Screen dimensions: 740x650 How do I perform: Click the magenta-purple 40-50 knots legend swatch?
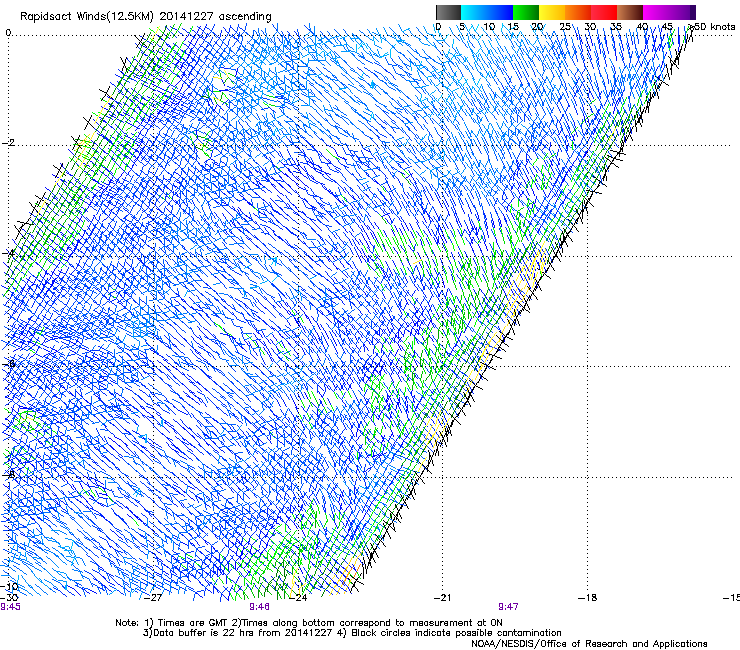point(669,12)
